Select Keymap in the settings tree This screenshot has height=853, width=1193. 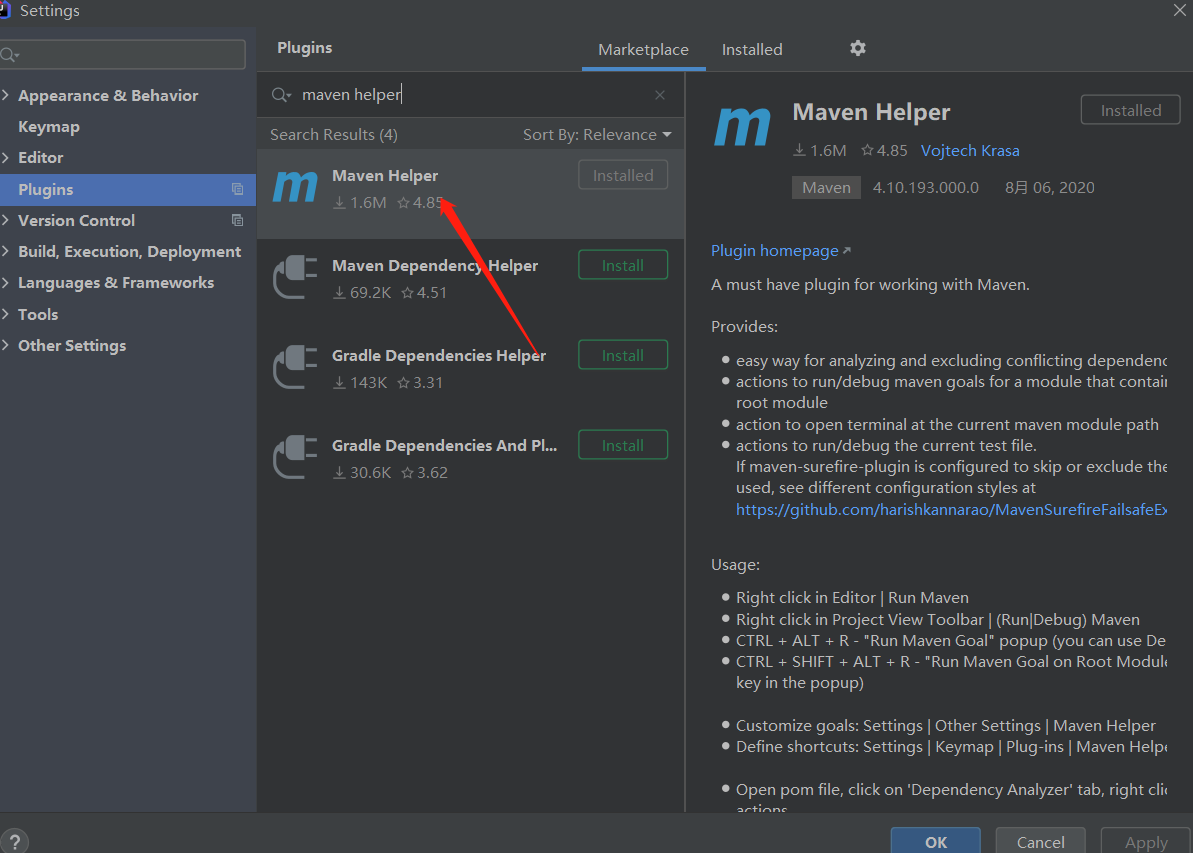point(49,126)
